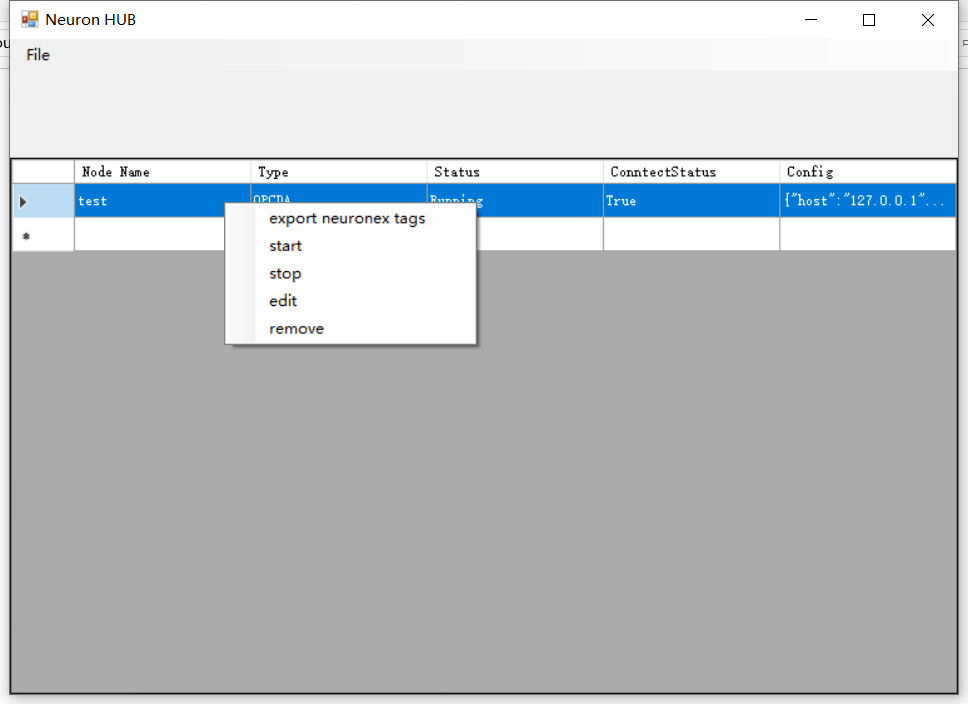Viewport: 968px width, 704px height.
Task: Click the 'True' connect status cell
Action: click(690, 200)
